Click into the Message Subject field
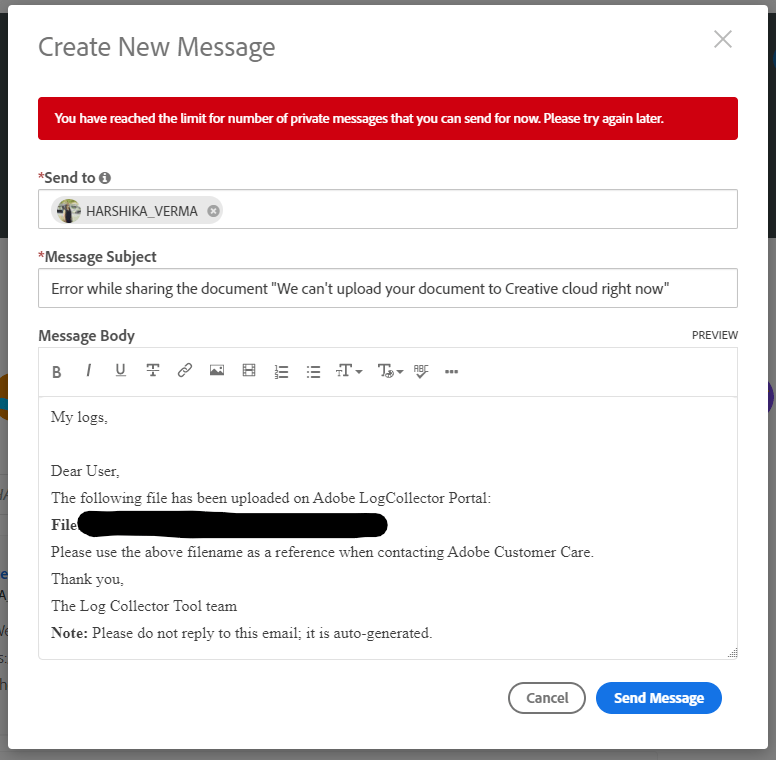 388,288
